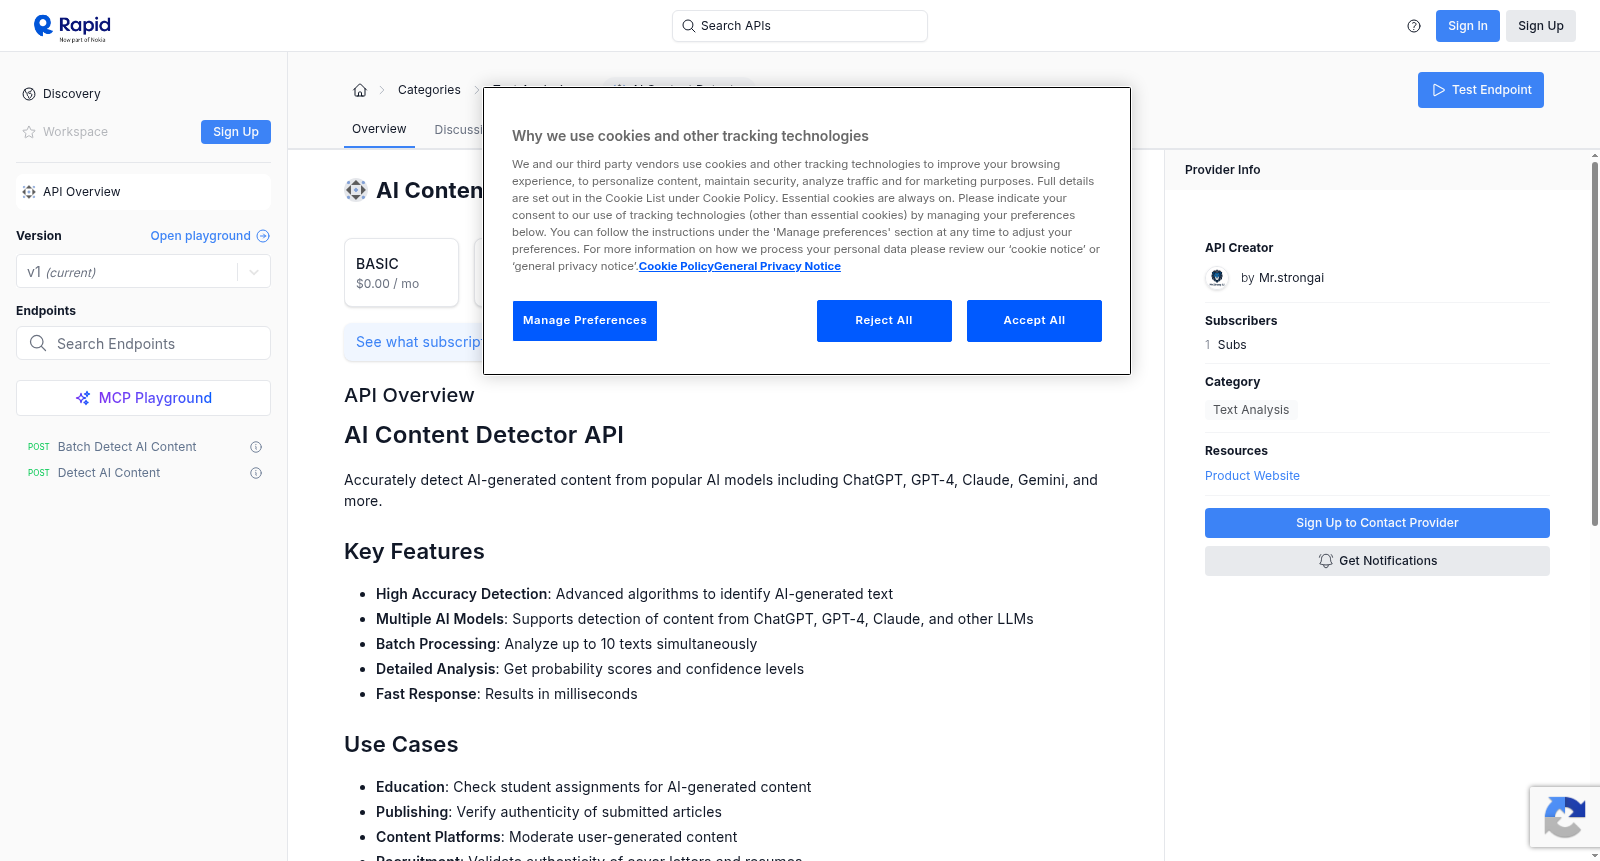This screenshot has width=1600, height=861.
Task: Select the BASIC $0.00 / mo plan card
Action: [x=401, y=272]
